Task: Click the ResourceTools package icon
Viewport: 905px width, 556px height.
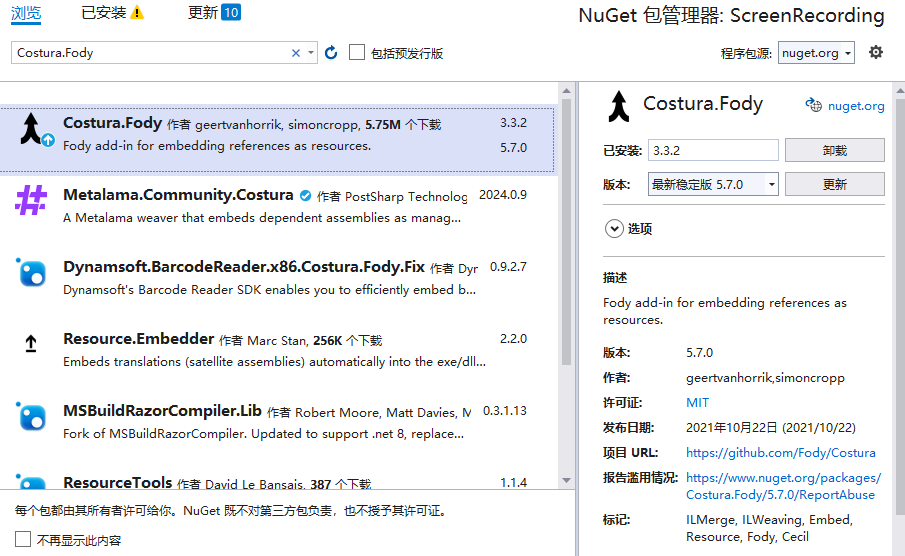Action: (x=31, y=483)
